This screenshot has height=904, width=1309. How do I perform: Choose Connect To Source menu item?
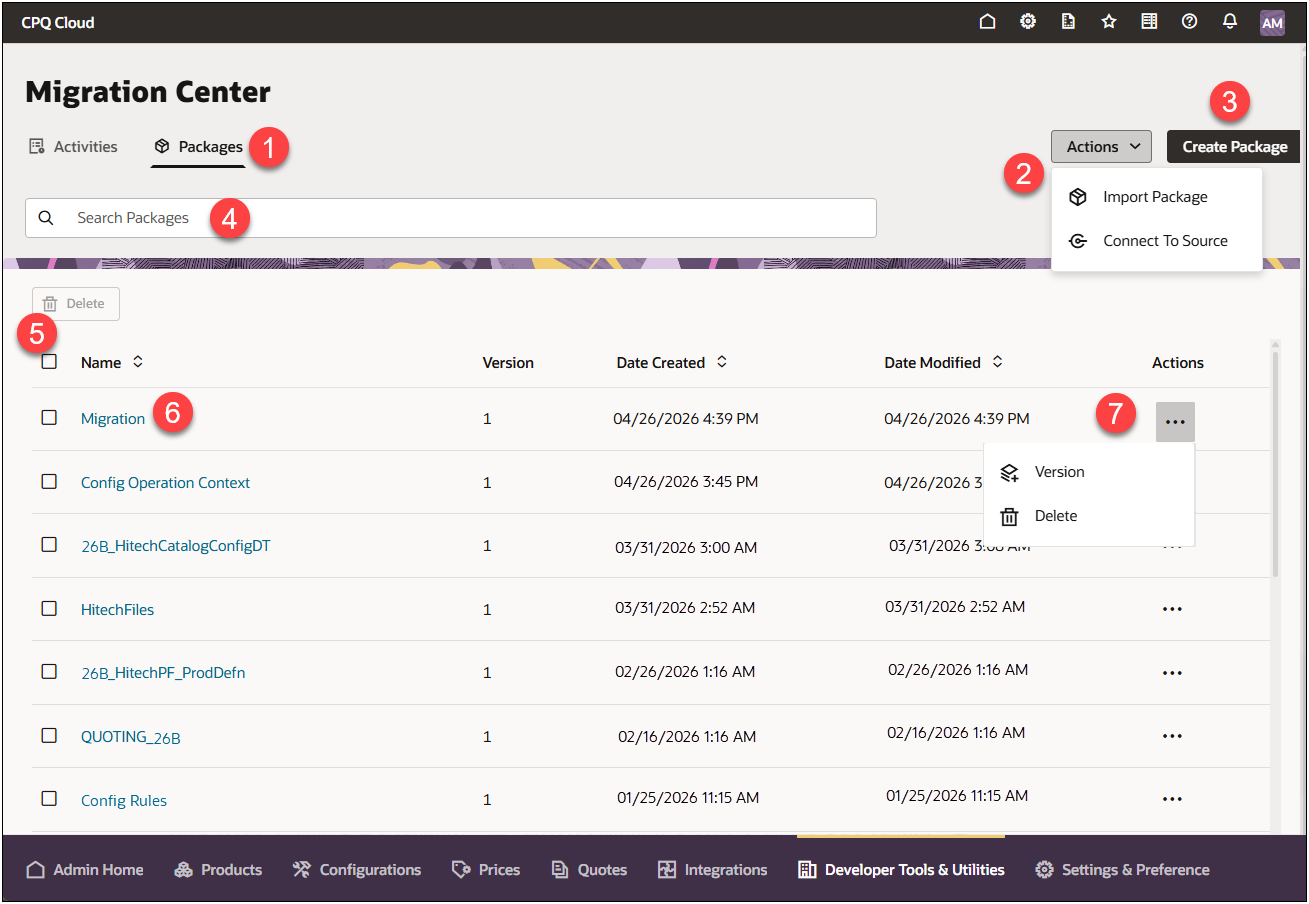click(1155, 241)
